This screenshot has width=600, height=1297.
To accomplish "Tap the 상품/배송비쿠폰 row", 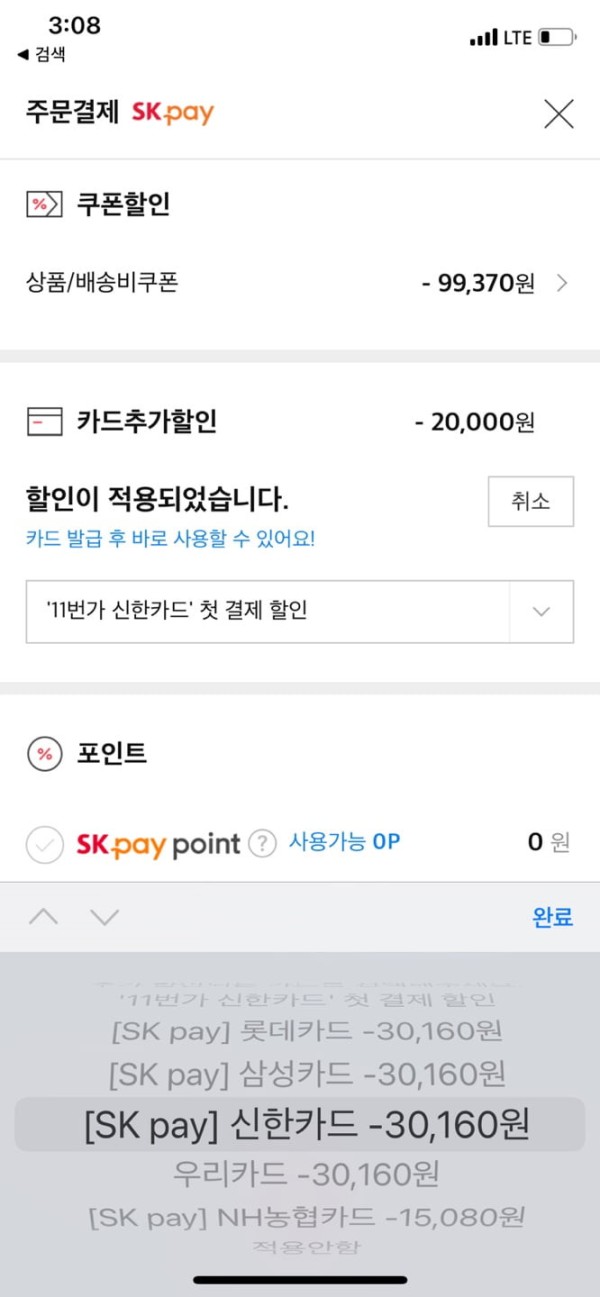I will 300,284.
